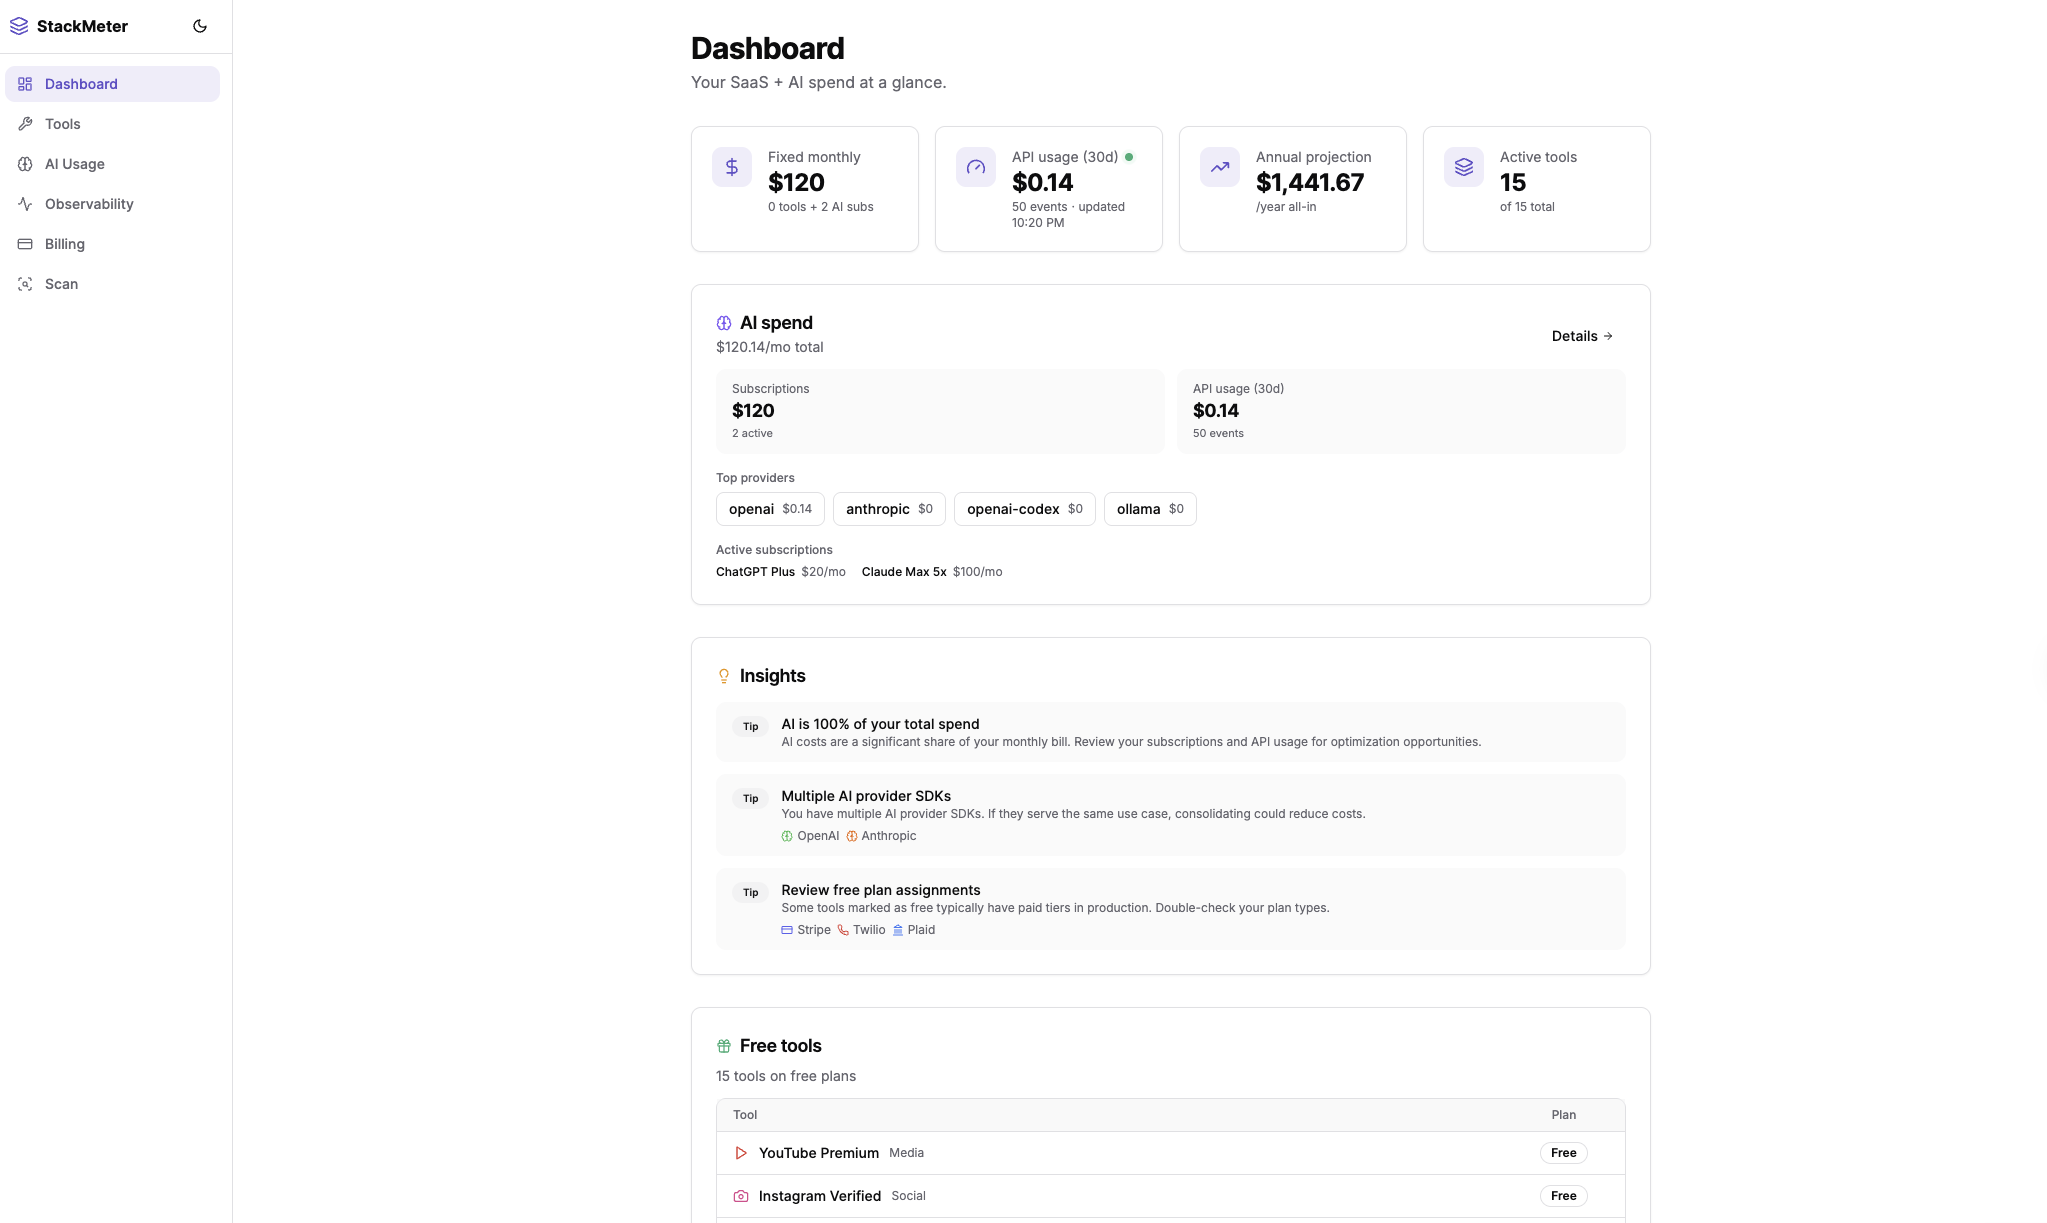This screenshot has height=1223, width=2047.
Task: Click the YouTube Premium play icon
Action: pos(741,1153)
